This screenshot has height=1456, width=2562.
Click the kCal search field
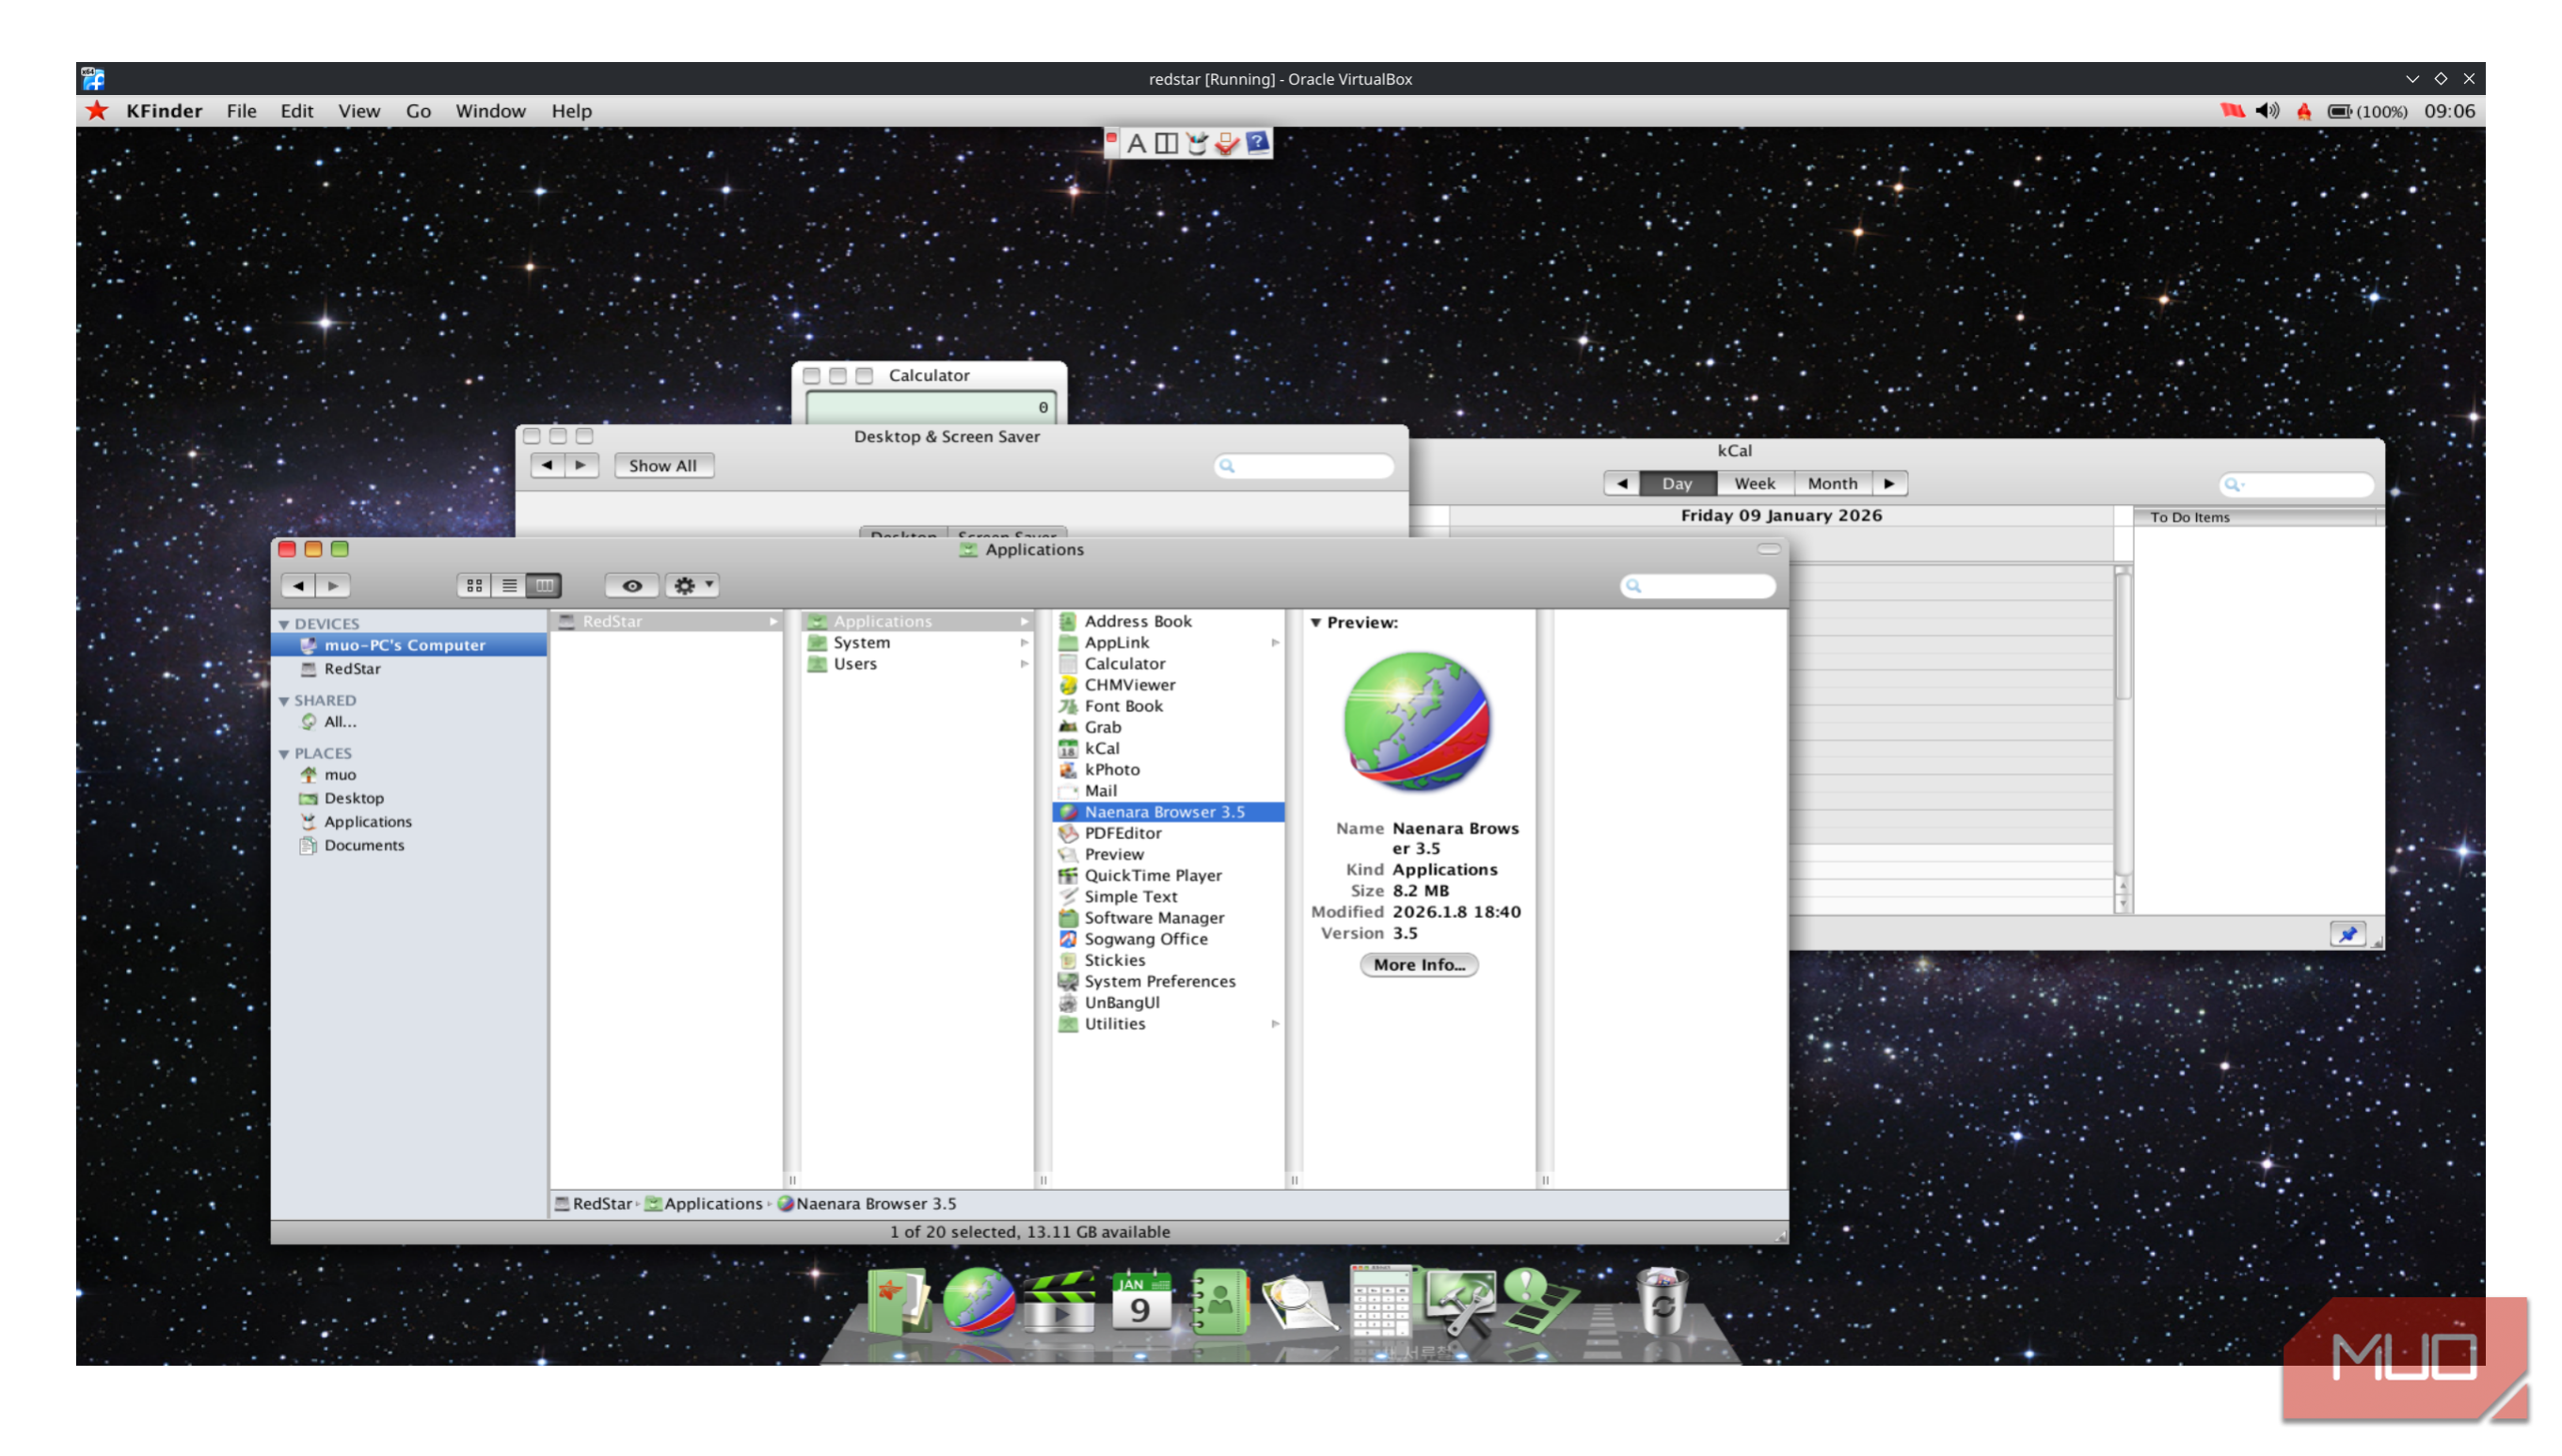2296,484
